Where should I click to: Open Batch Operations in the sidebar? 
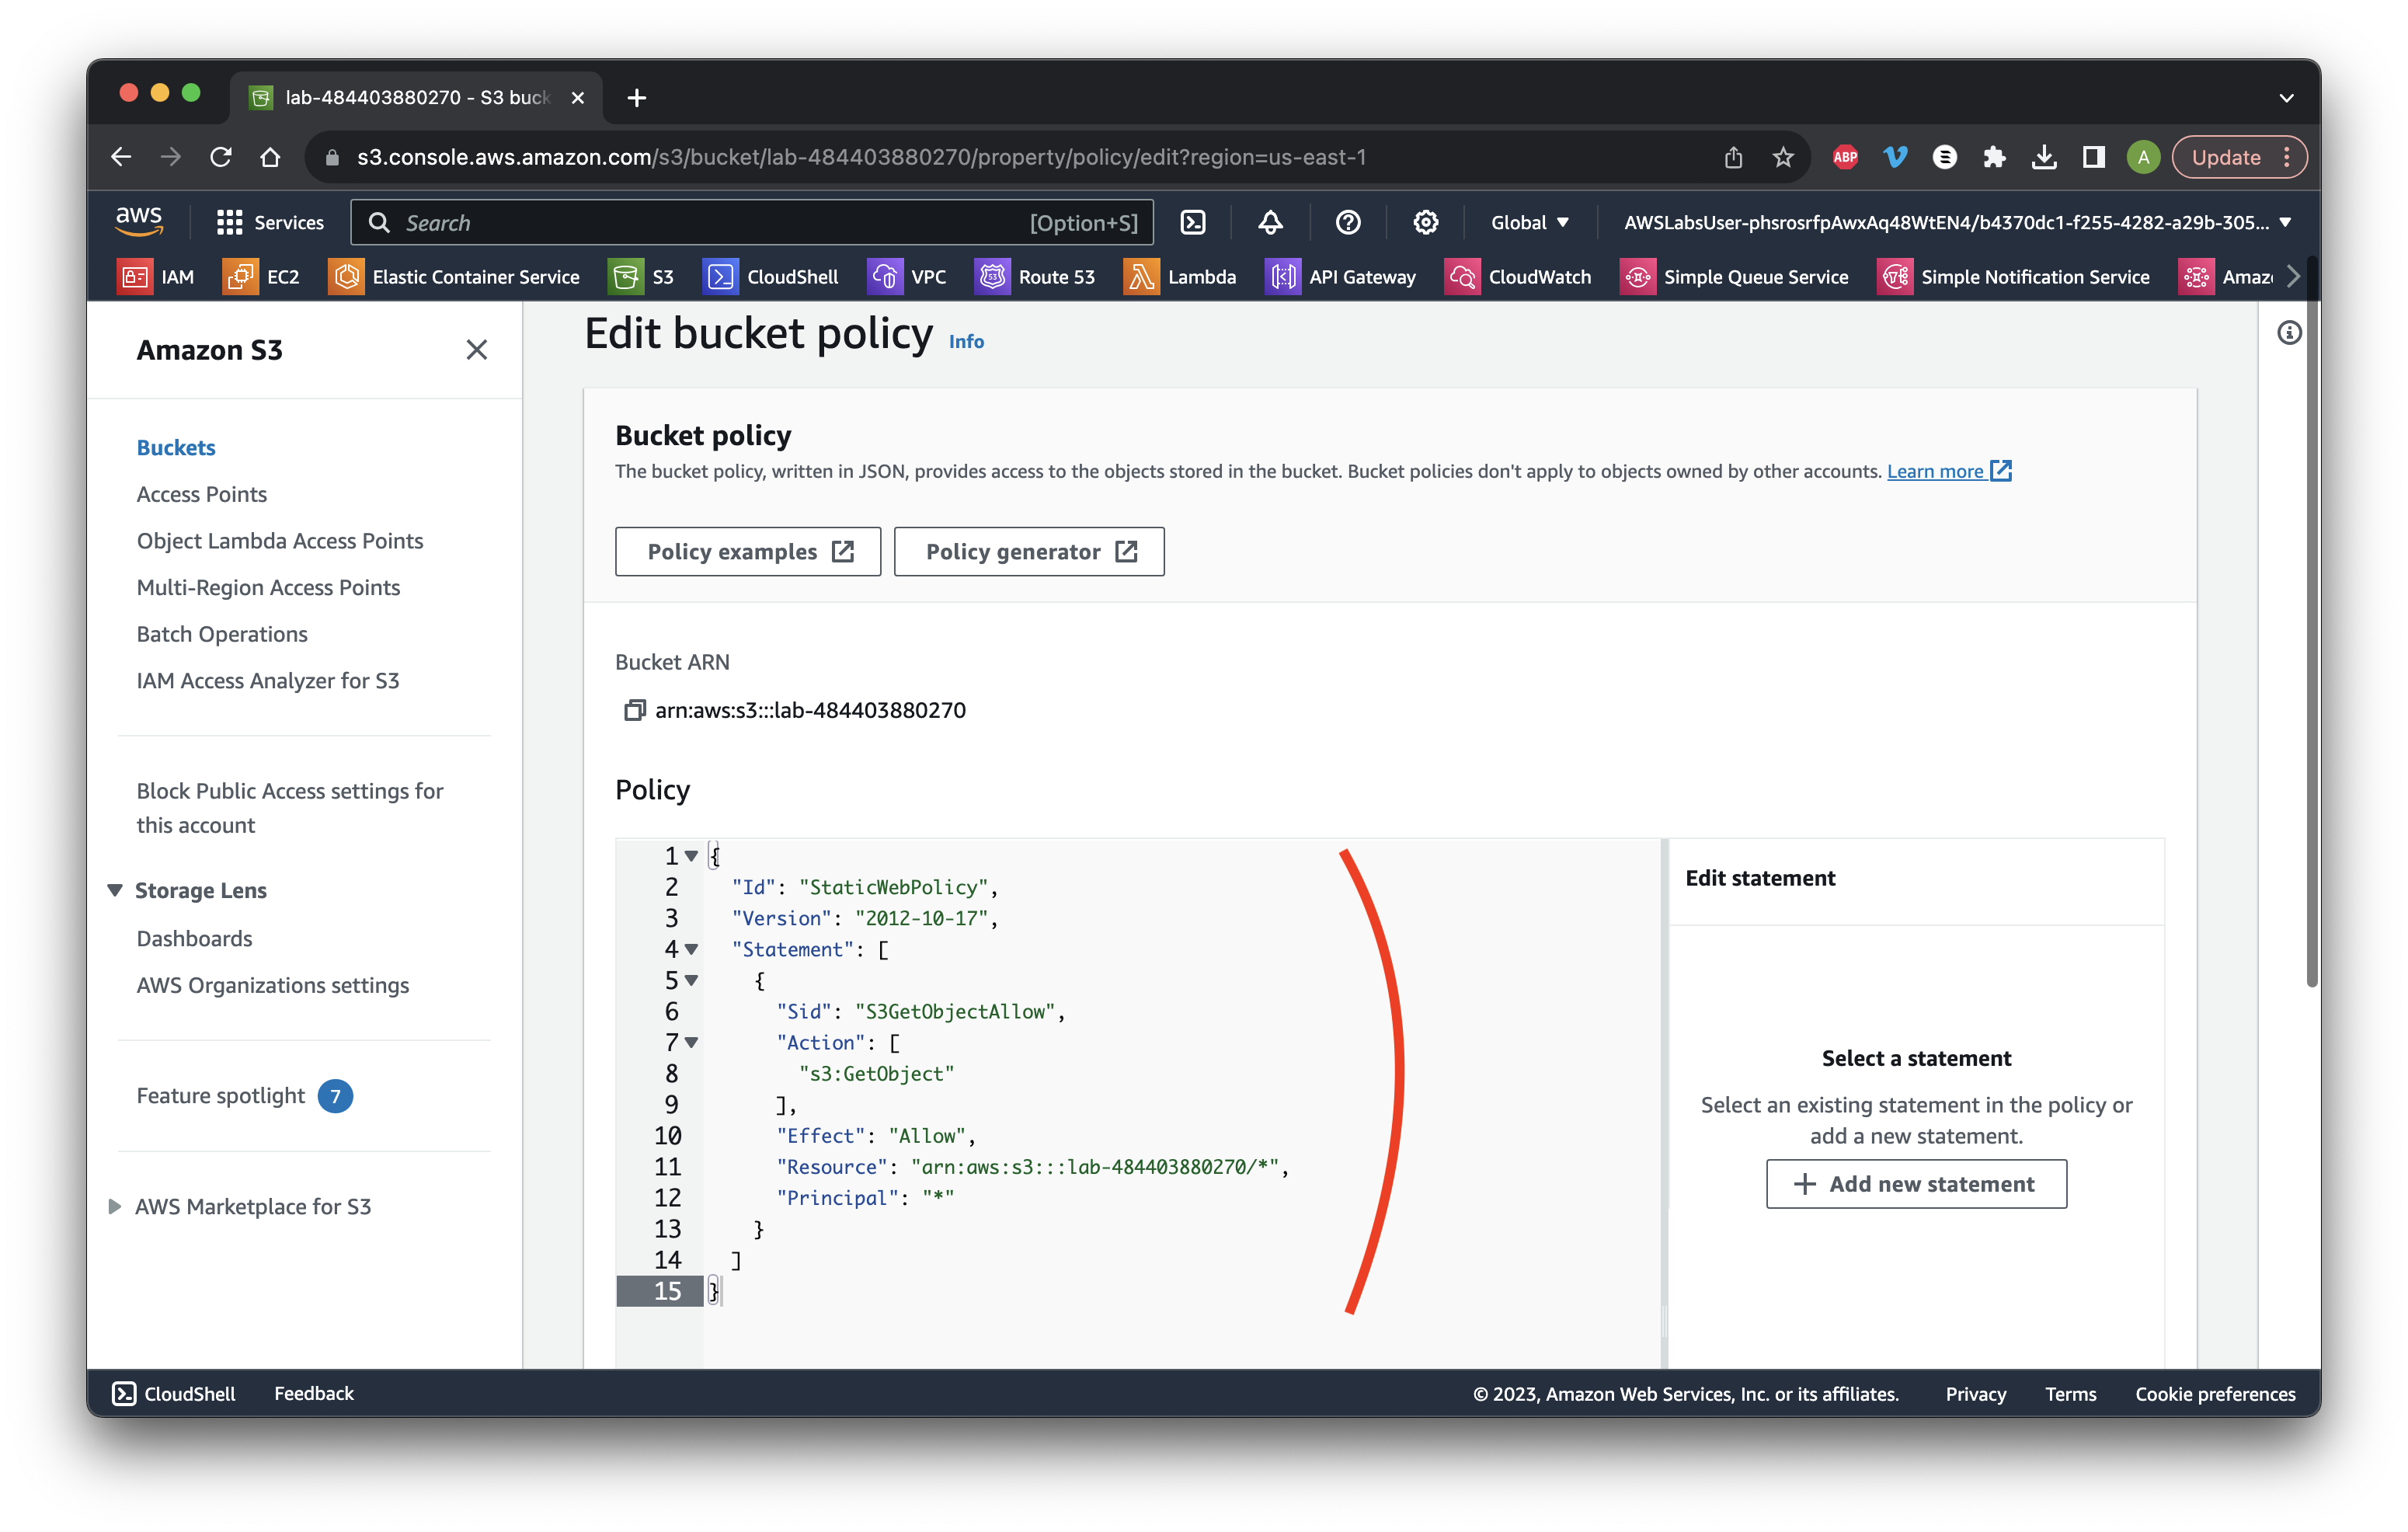point(222,634)
